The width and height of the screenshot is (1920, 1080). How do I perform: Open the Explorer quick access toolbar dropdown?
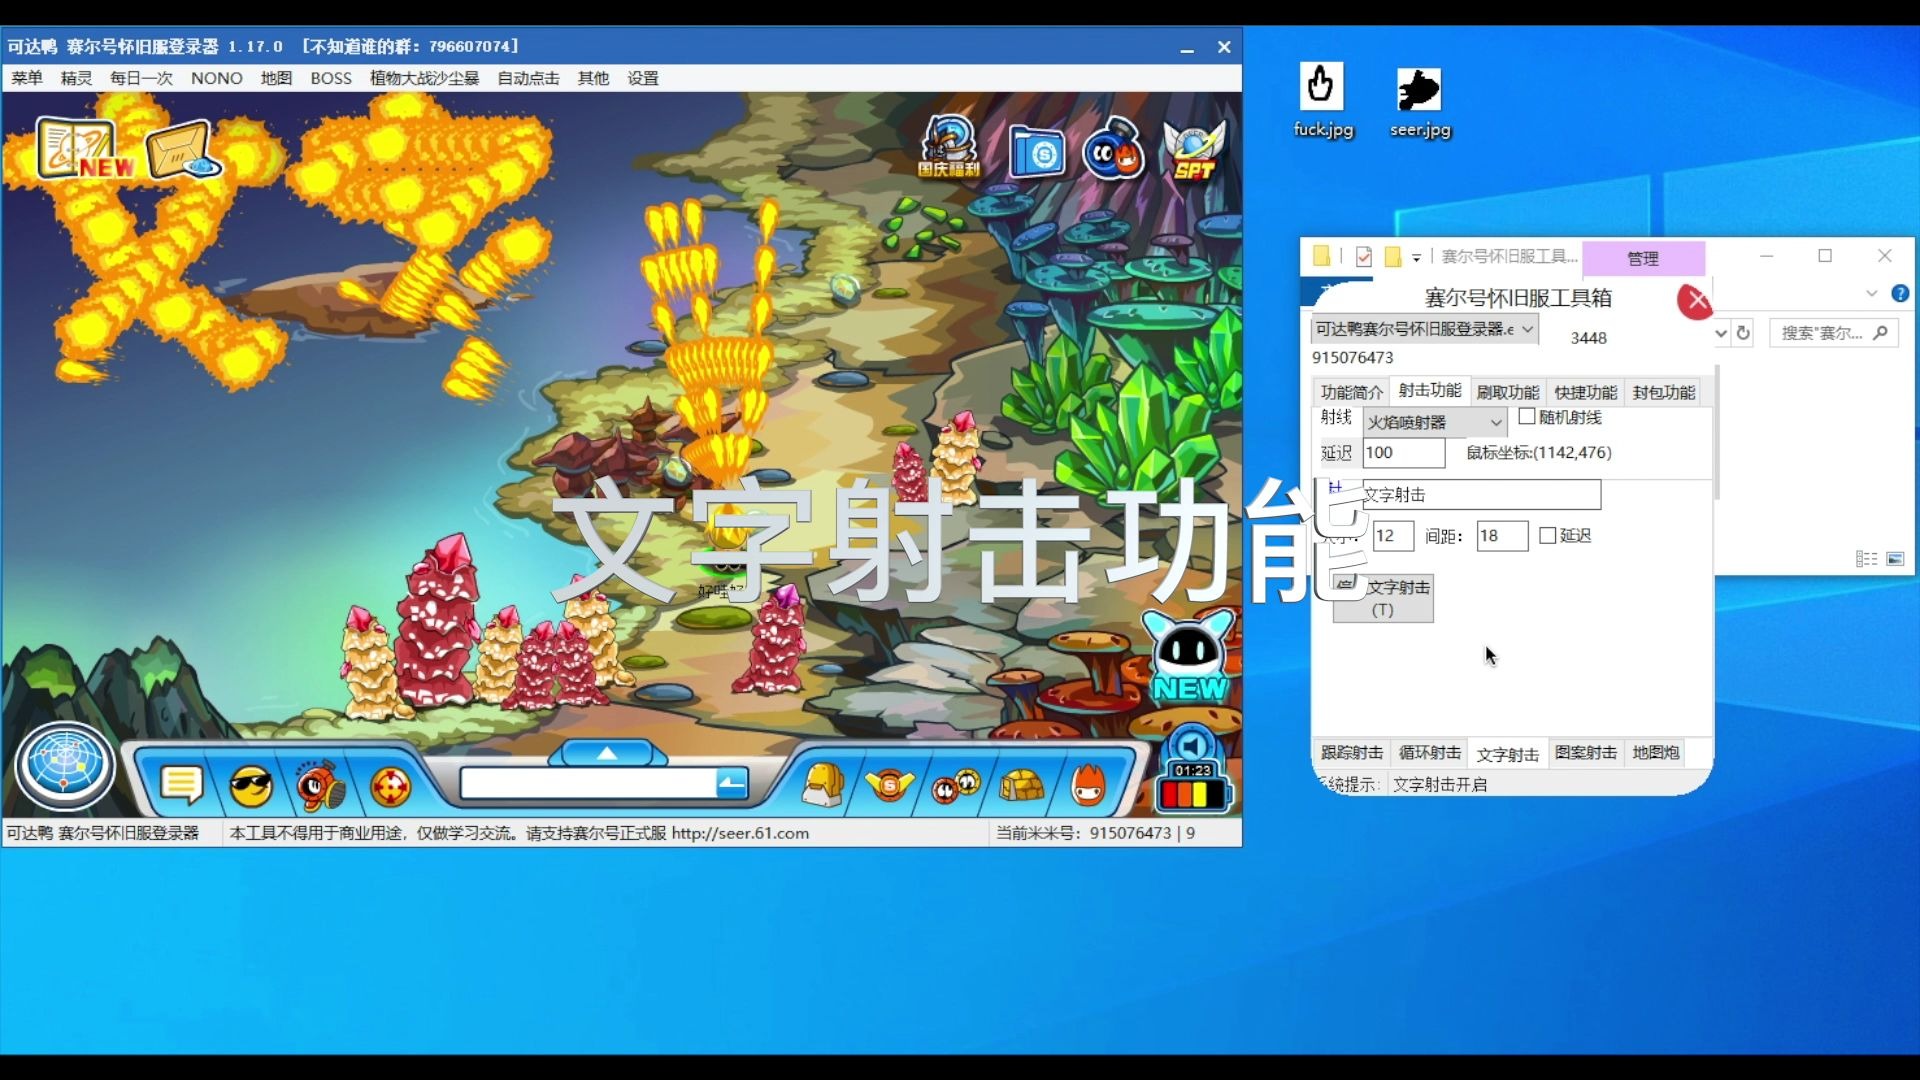coord(1416,258)
